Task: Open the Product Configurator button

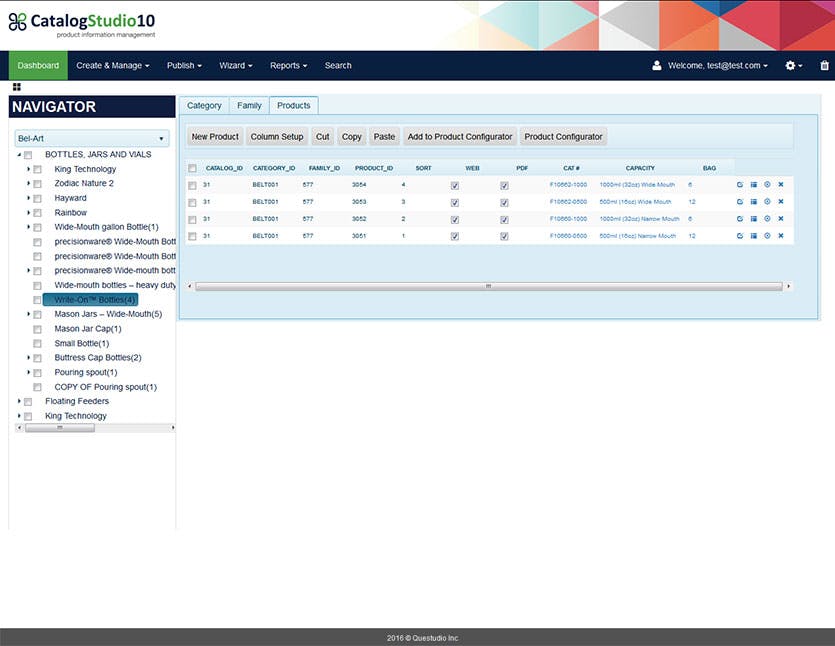Action: (563, 137)
